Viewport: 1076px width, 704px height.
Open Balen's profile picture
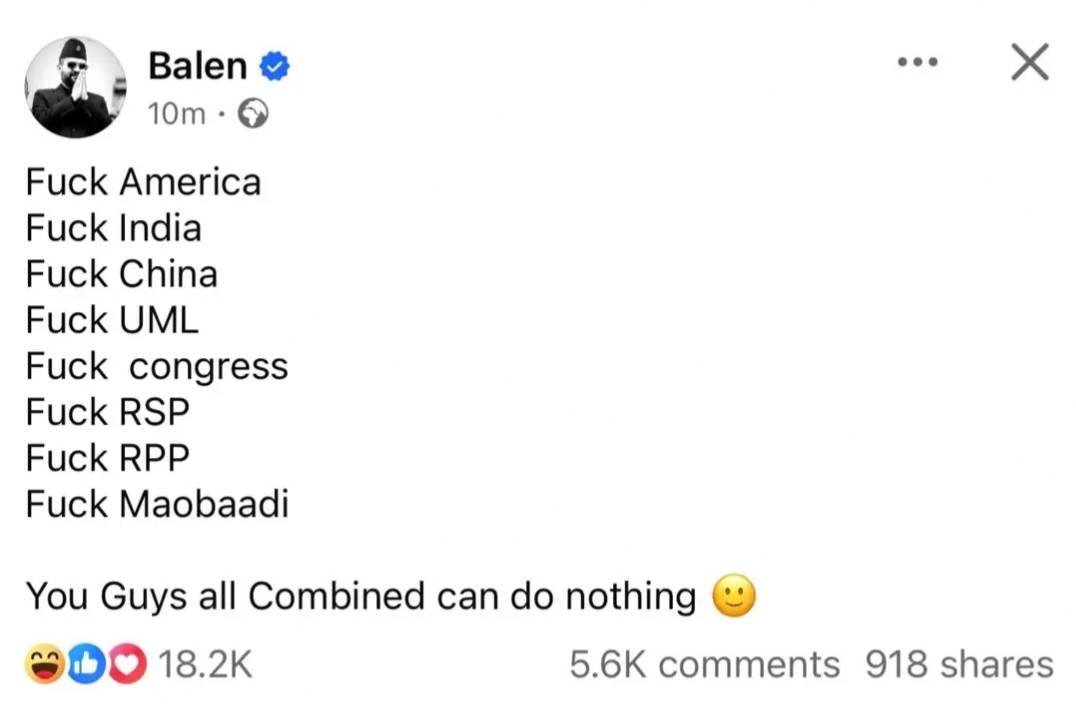point(76,88)
